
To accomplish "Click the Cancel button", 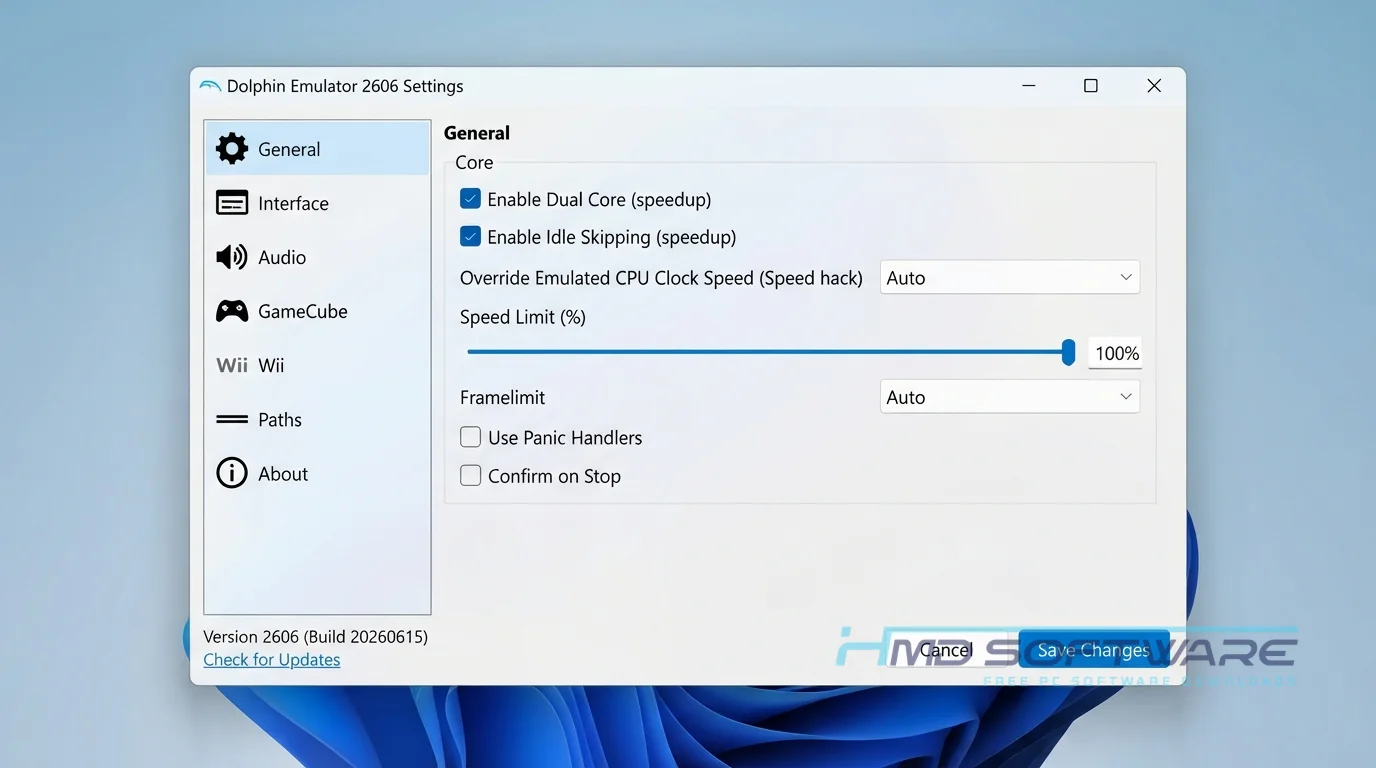I will point(946,650).
